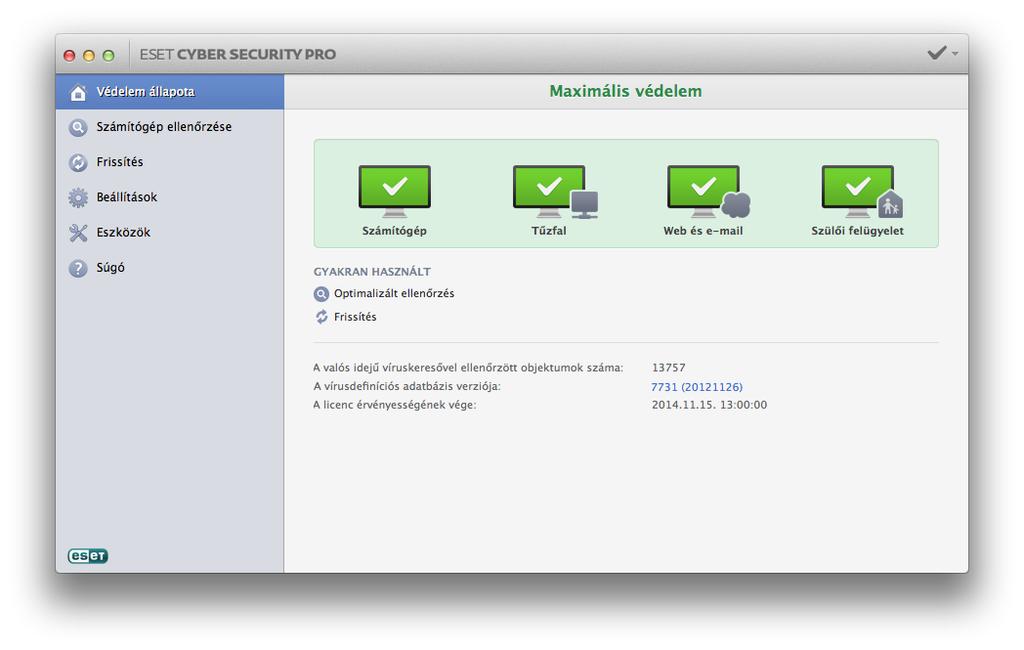Open the Súgó help section

click(170, 268)
